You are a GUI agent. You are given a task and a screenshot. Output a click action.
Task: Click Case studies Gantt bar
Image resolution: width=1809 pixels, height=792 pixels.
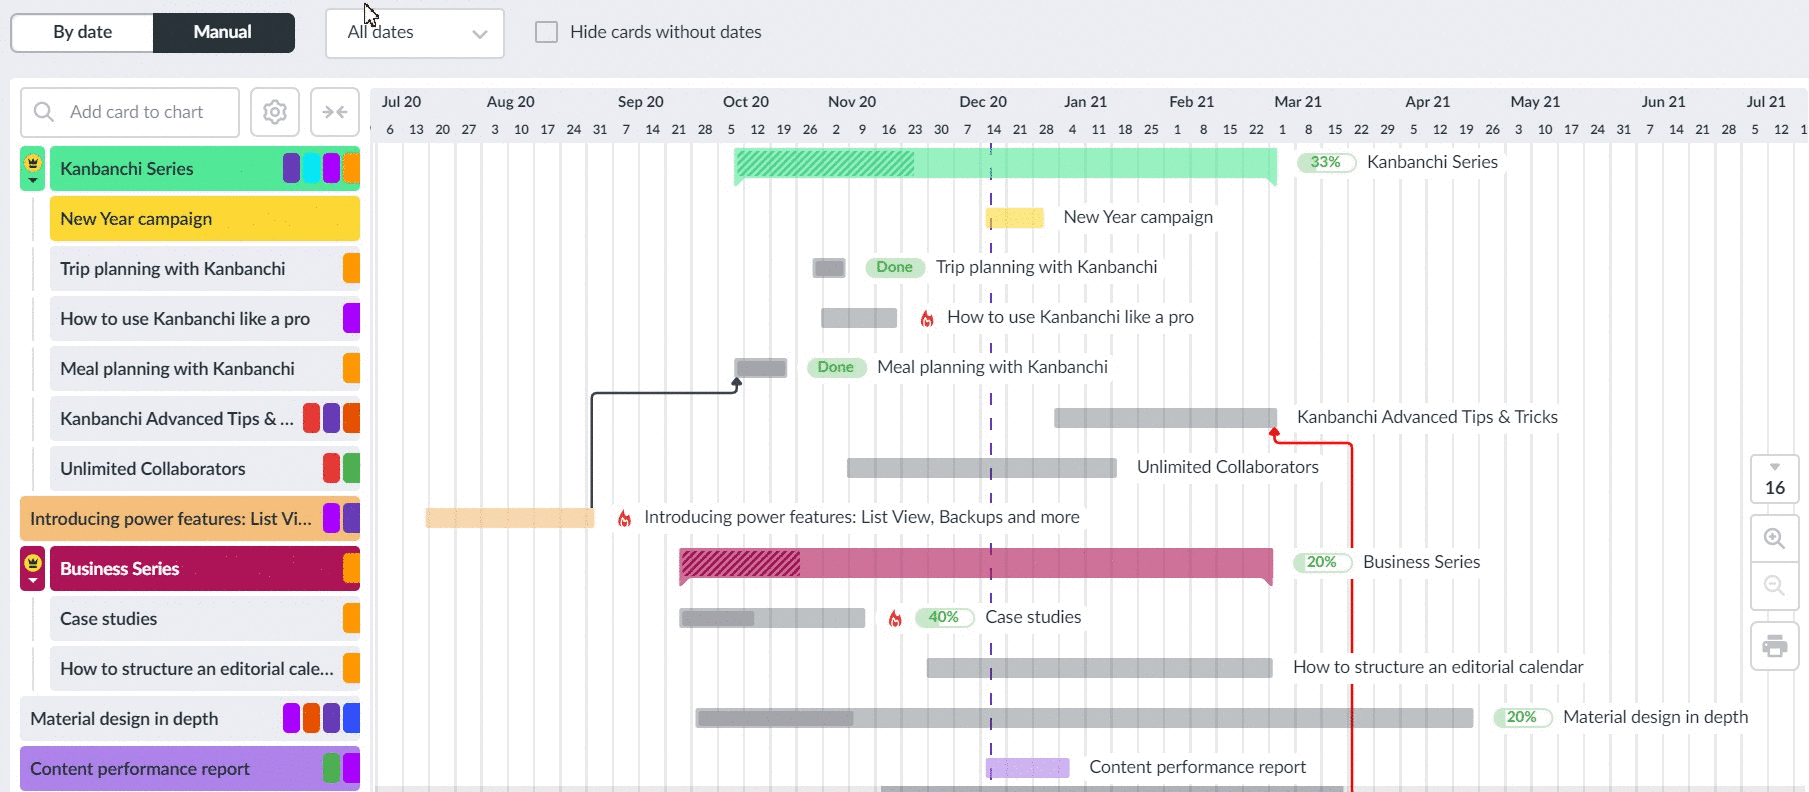(772, 618)
